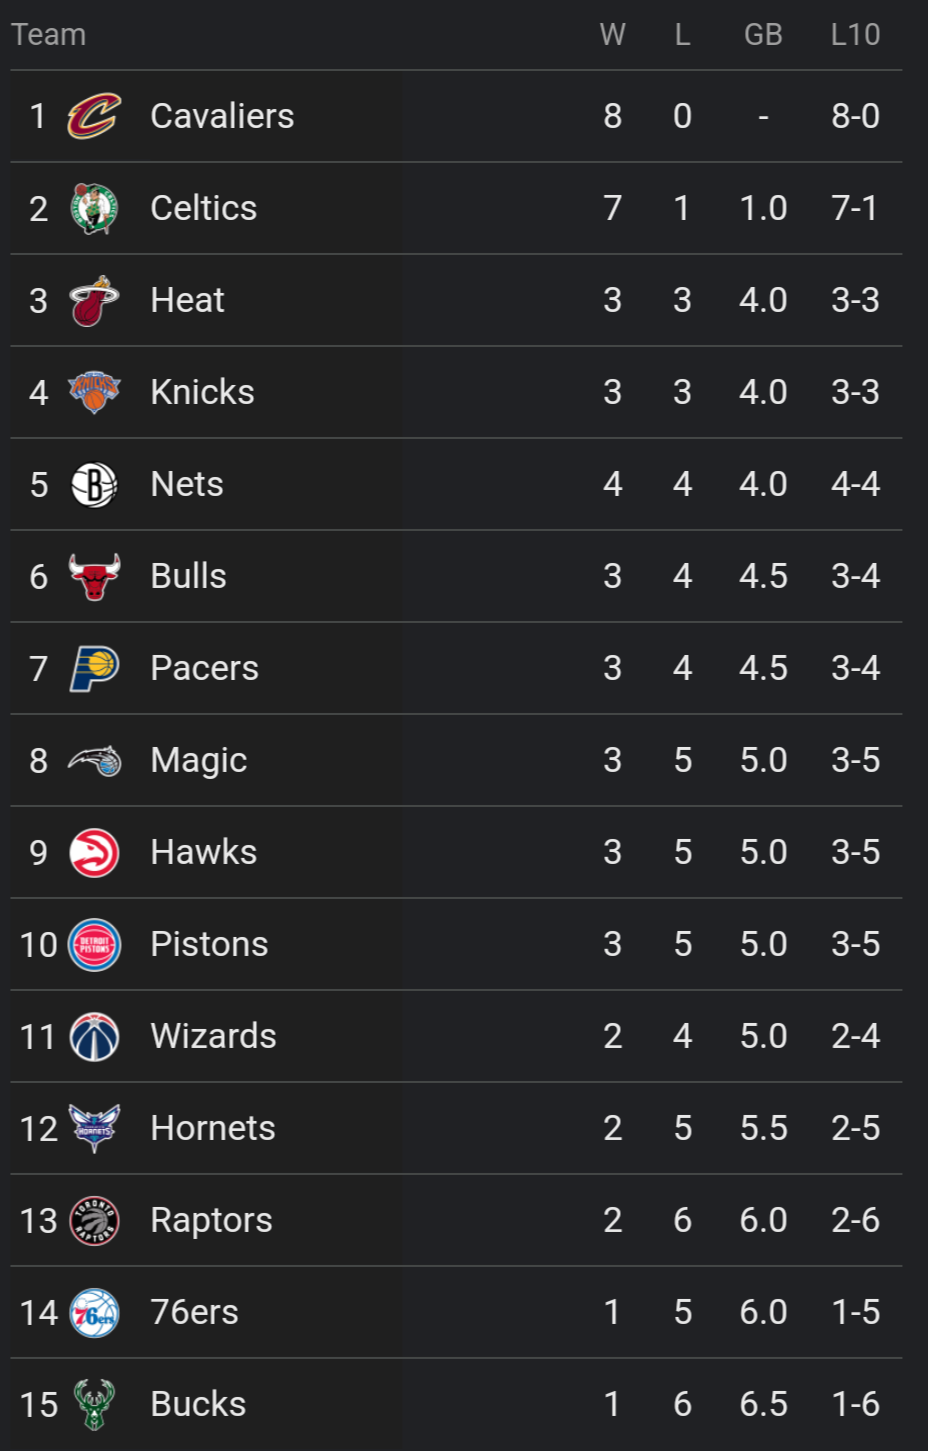Click the L10 column header
Viewport: 928px width, 1451px height.
coord(855,35)
